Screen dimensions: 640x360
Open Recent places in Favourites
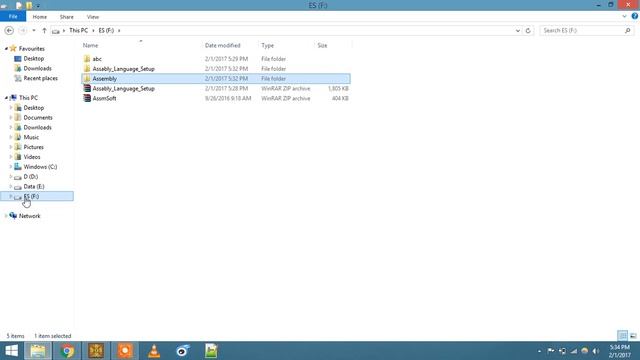[x=40, y=78]
